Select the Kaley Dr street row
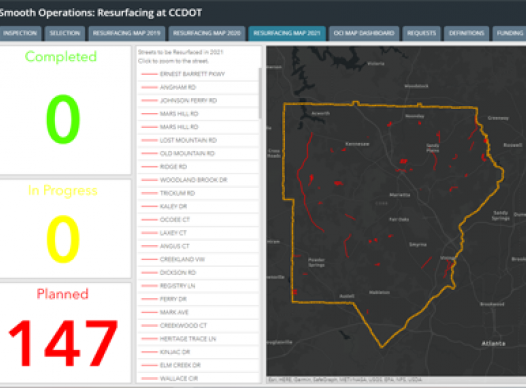 pos(198,207)
